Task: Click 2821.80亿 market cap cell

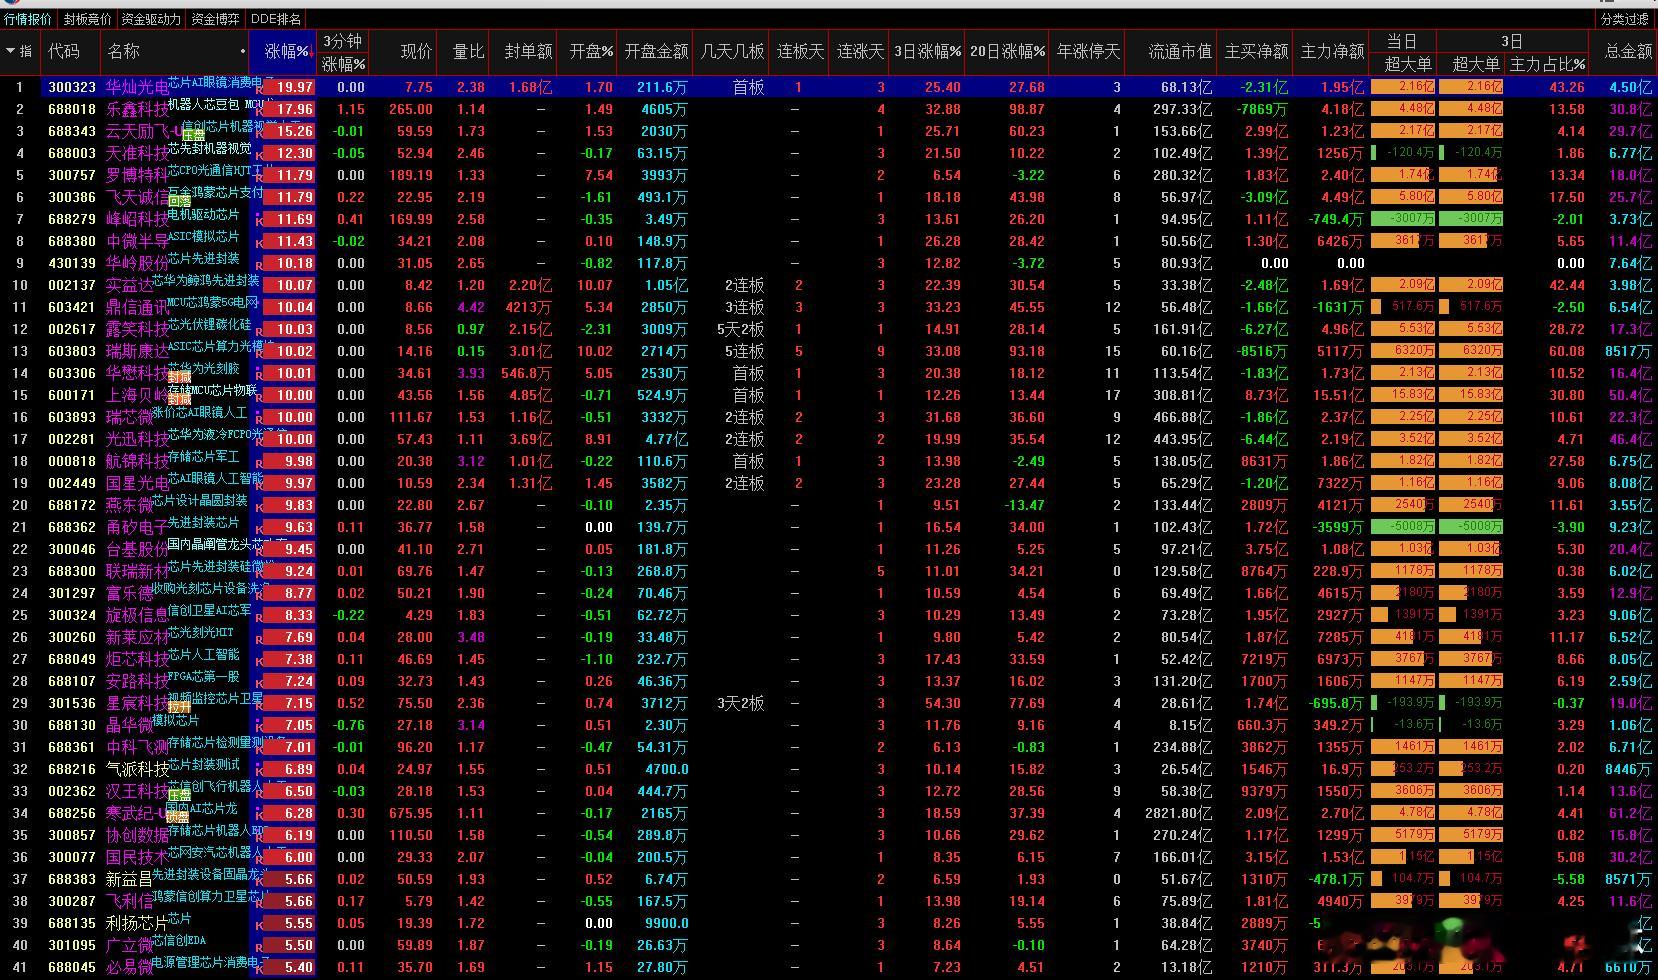Action: [1178, 814]
